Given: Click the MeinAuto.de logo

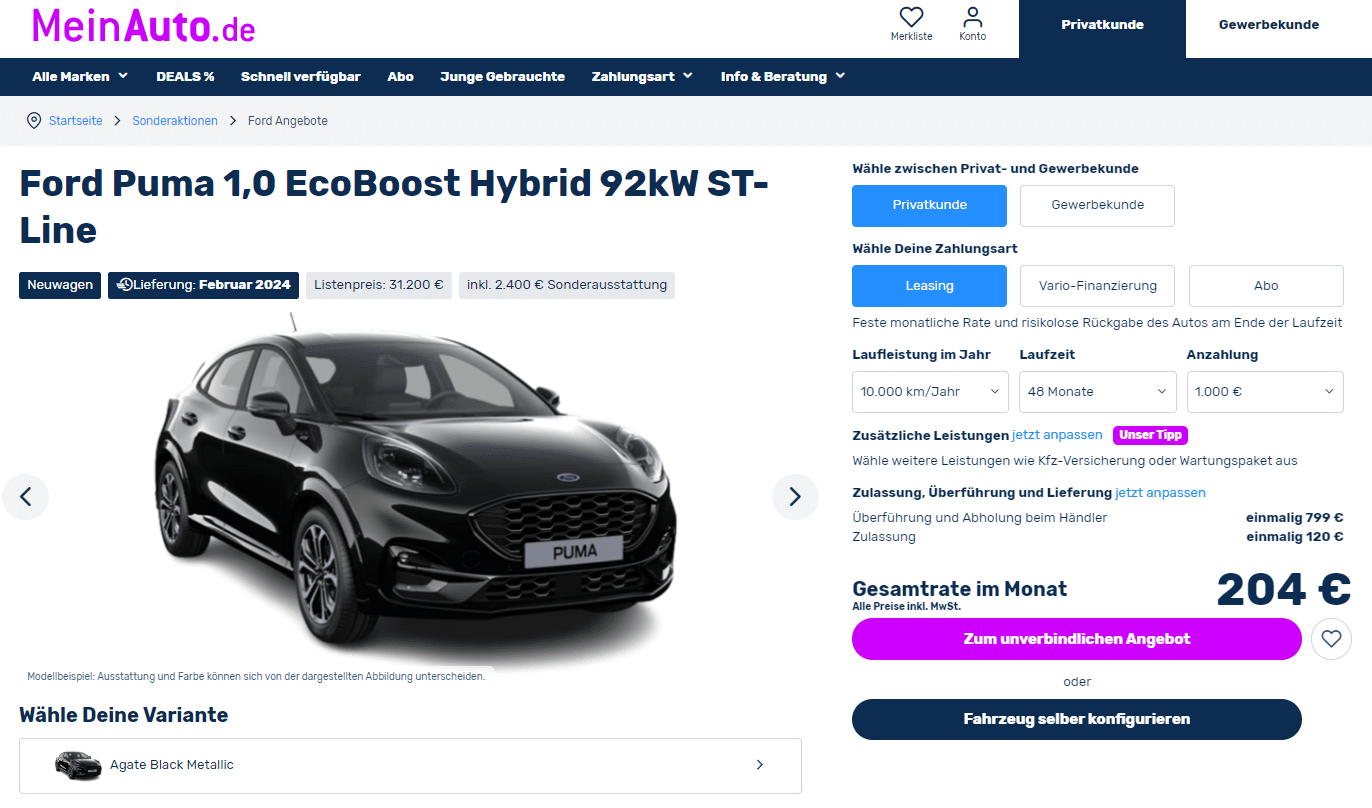Looking at the screenshot, I should (144, 26).
